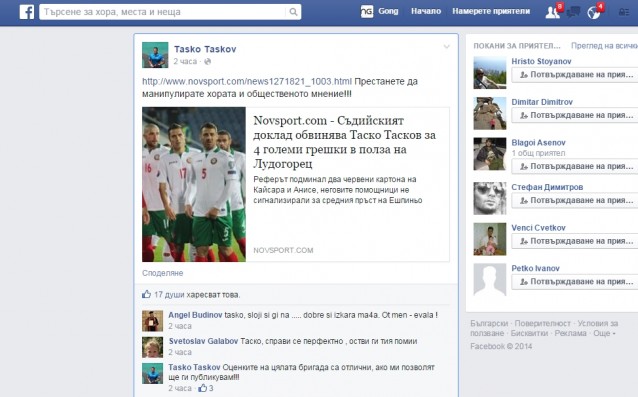The height and width of the screenshot is (397, 638).
Task: Click the Facebook search input field
Action: click(163, 12)
